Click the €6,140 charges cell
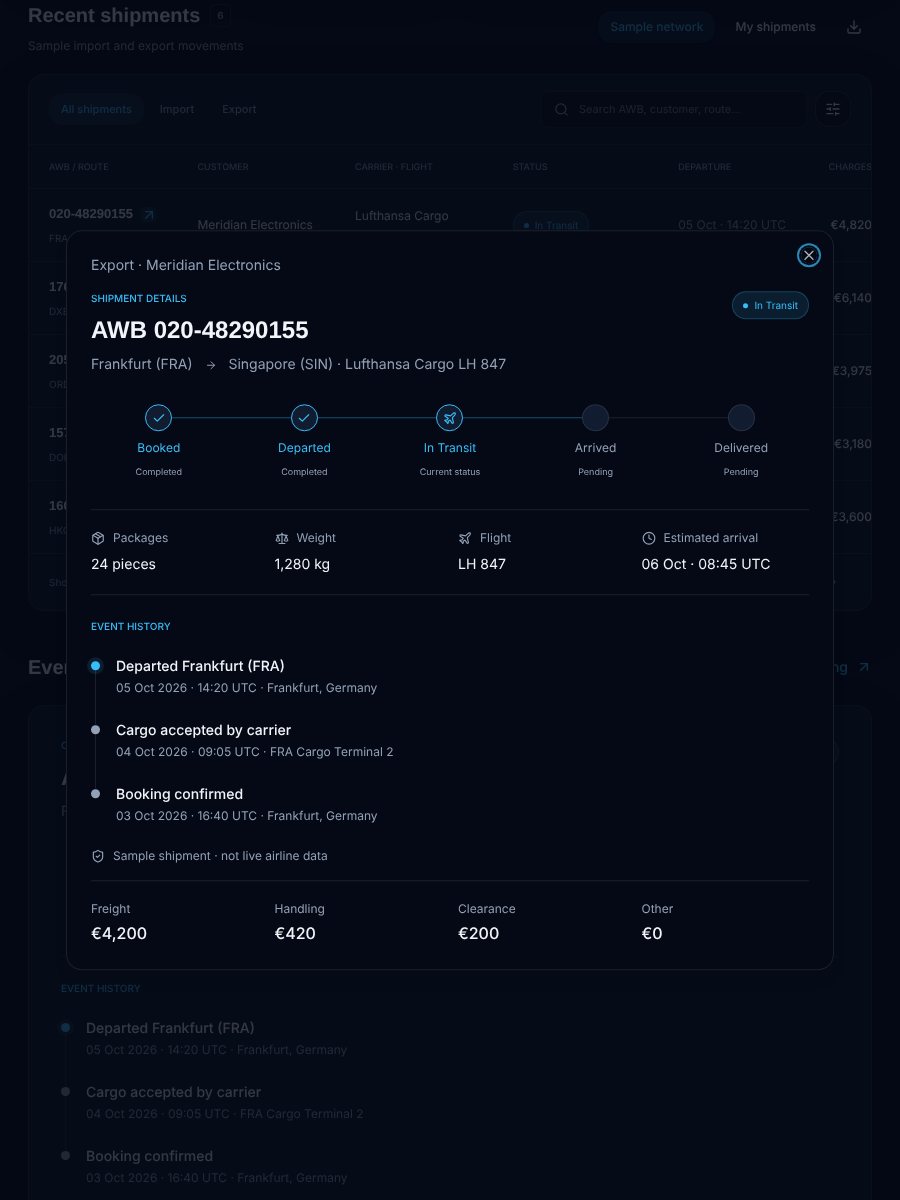Image resolution: width=900 pixels, height=1200 pixels. (852, 298)
